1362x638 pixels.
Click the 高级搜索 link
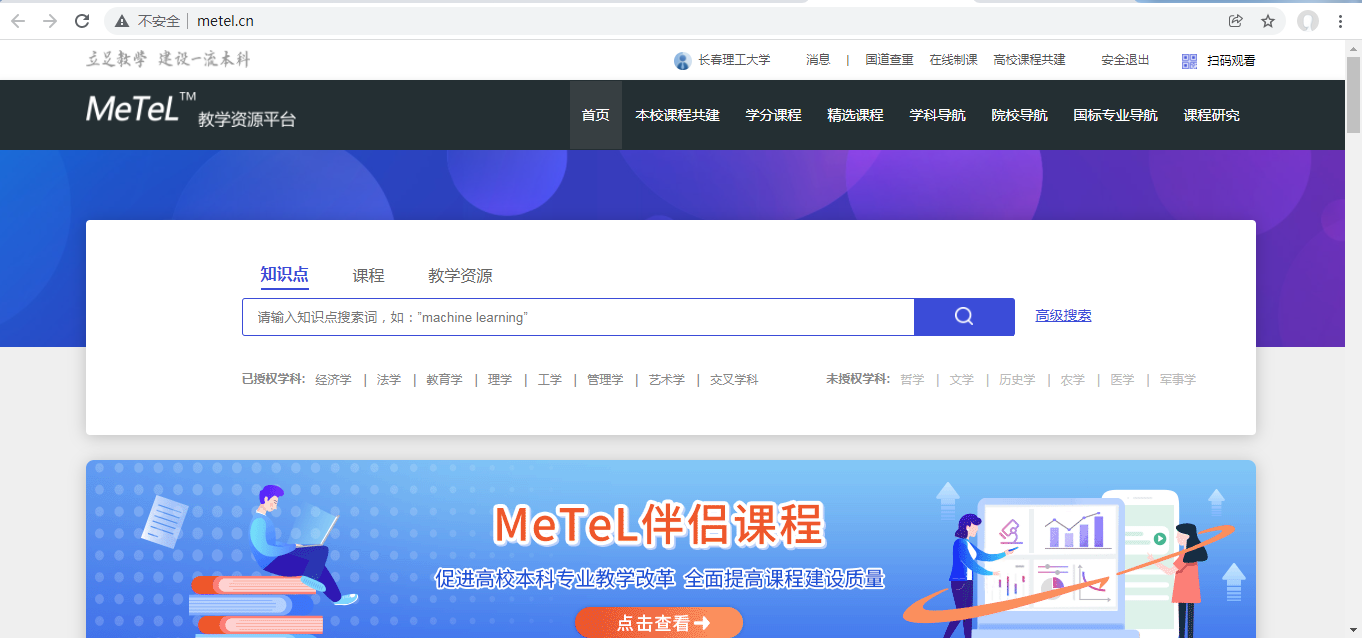tap(1063, 316)
